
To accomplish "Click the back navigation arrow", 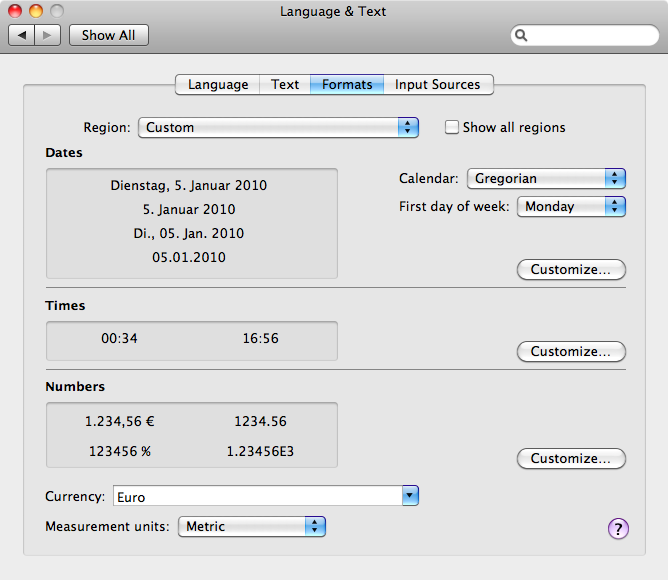I will pos(23,35).
